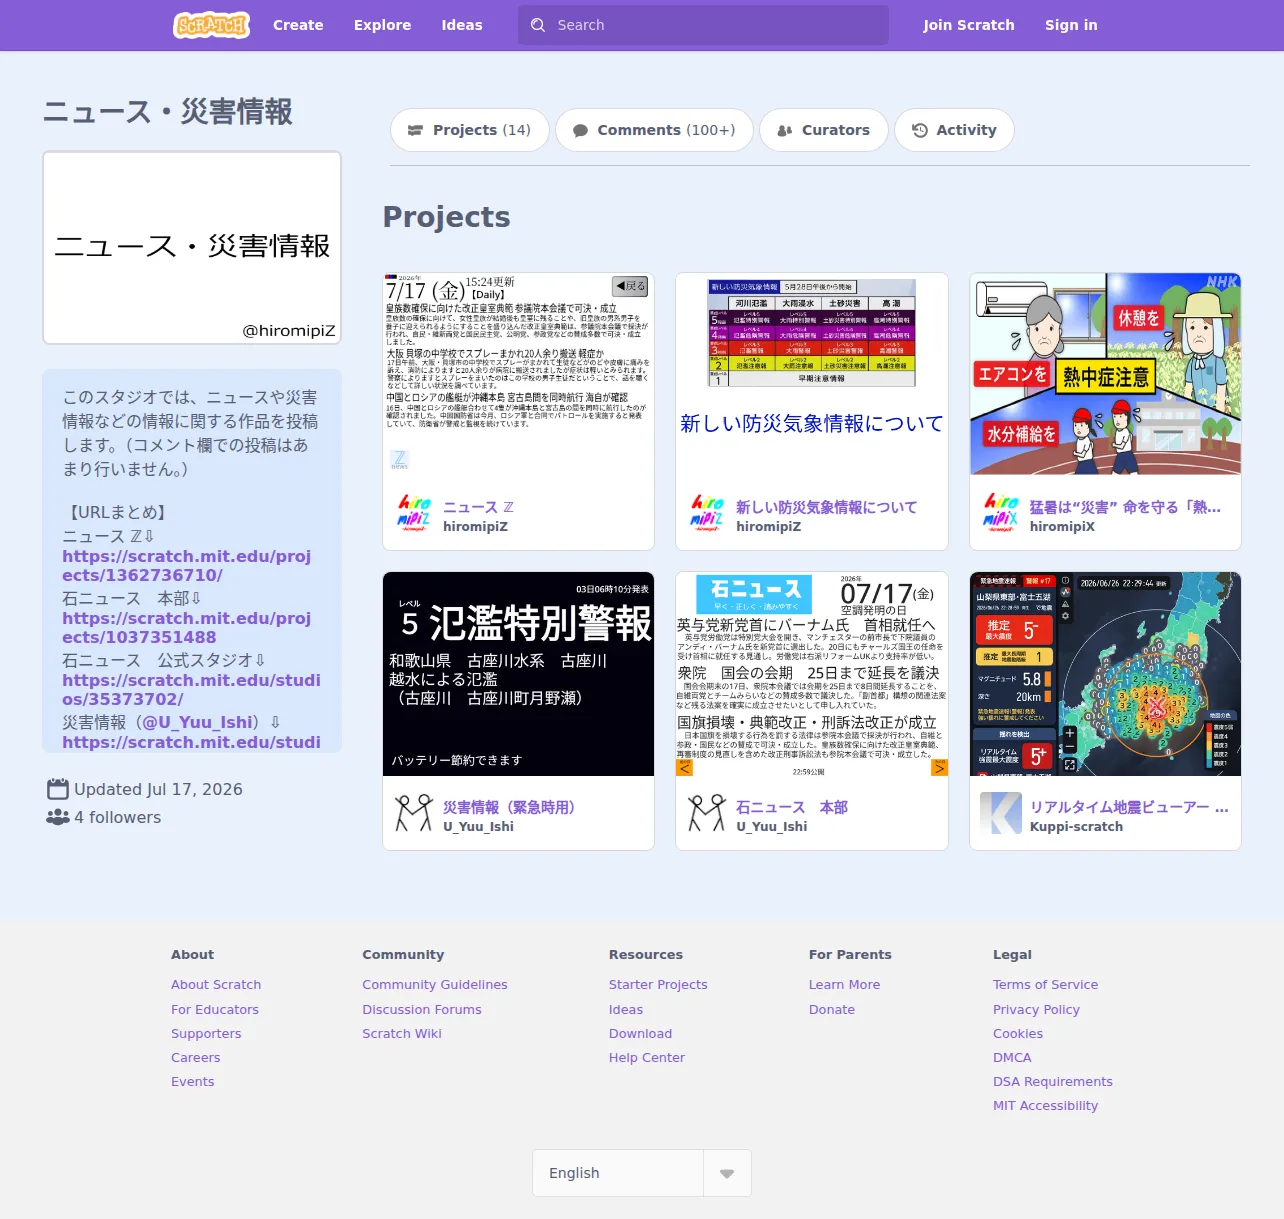
Task: Click the followers people icon
Action: pyautogui.click(x=58, y=817)
